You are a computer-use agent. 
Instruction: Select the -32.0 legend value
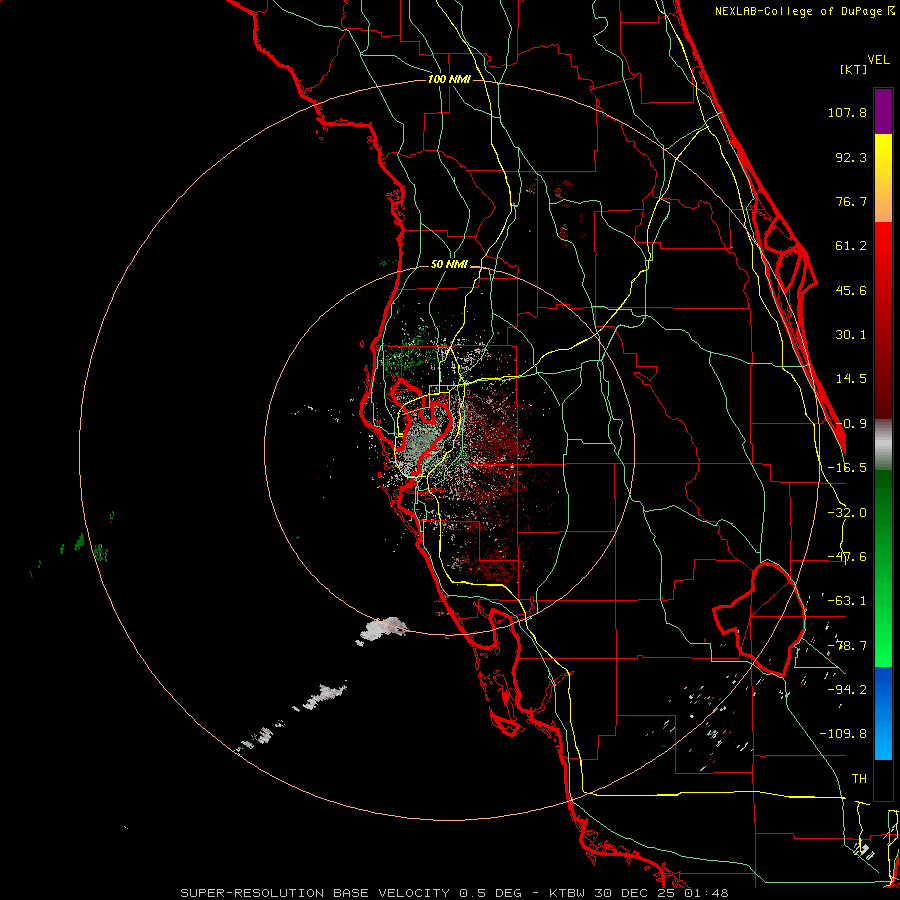pos(847,513)
